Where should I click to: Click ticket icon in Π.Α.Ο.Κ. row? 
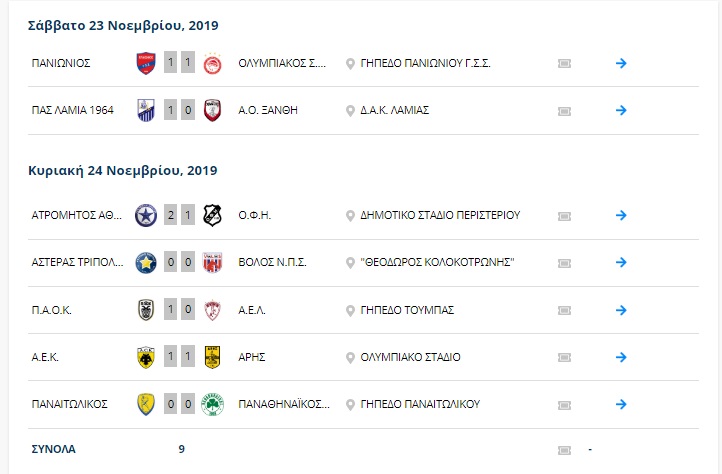564,310
